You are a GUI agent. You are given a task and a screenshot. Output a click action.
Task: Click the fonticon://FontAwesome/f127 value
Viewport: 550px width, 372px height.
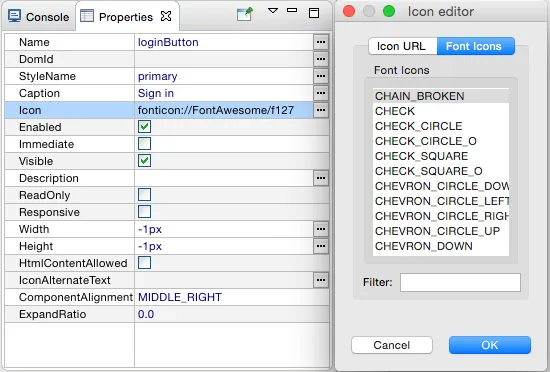pyautogui.click(x=216, y=110)
